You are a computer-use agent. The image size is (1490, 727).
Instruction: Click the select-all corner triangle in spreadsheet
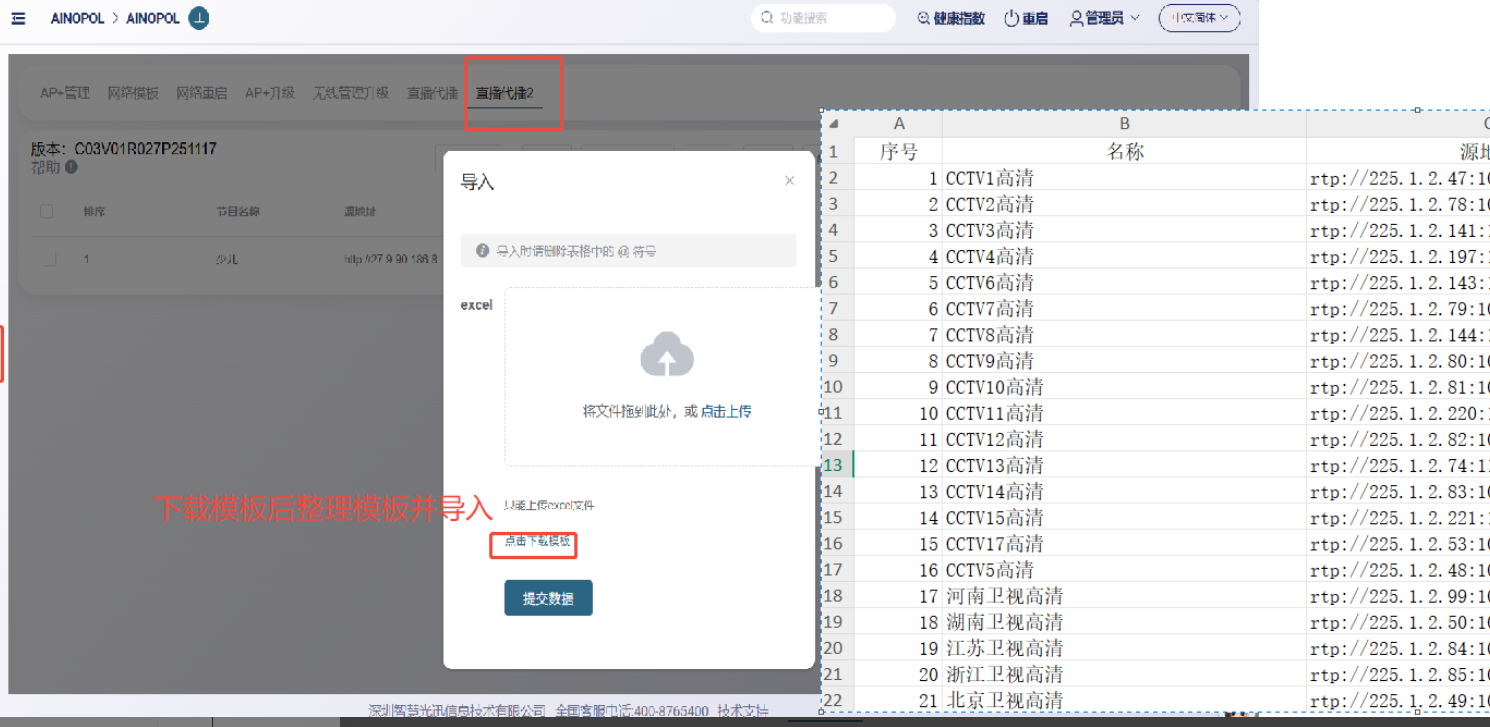point(834,124)
